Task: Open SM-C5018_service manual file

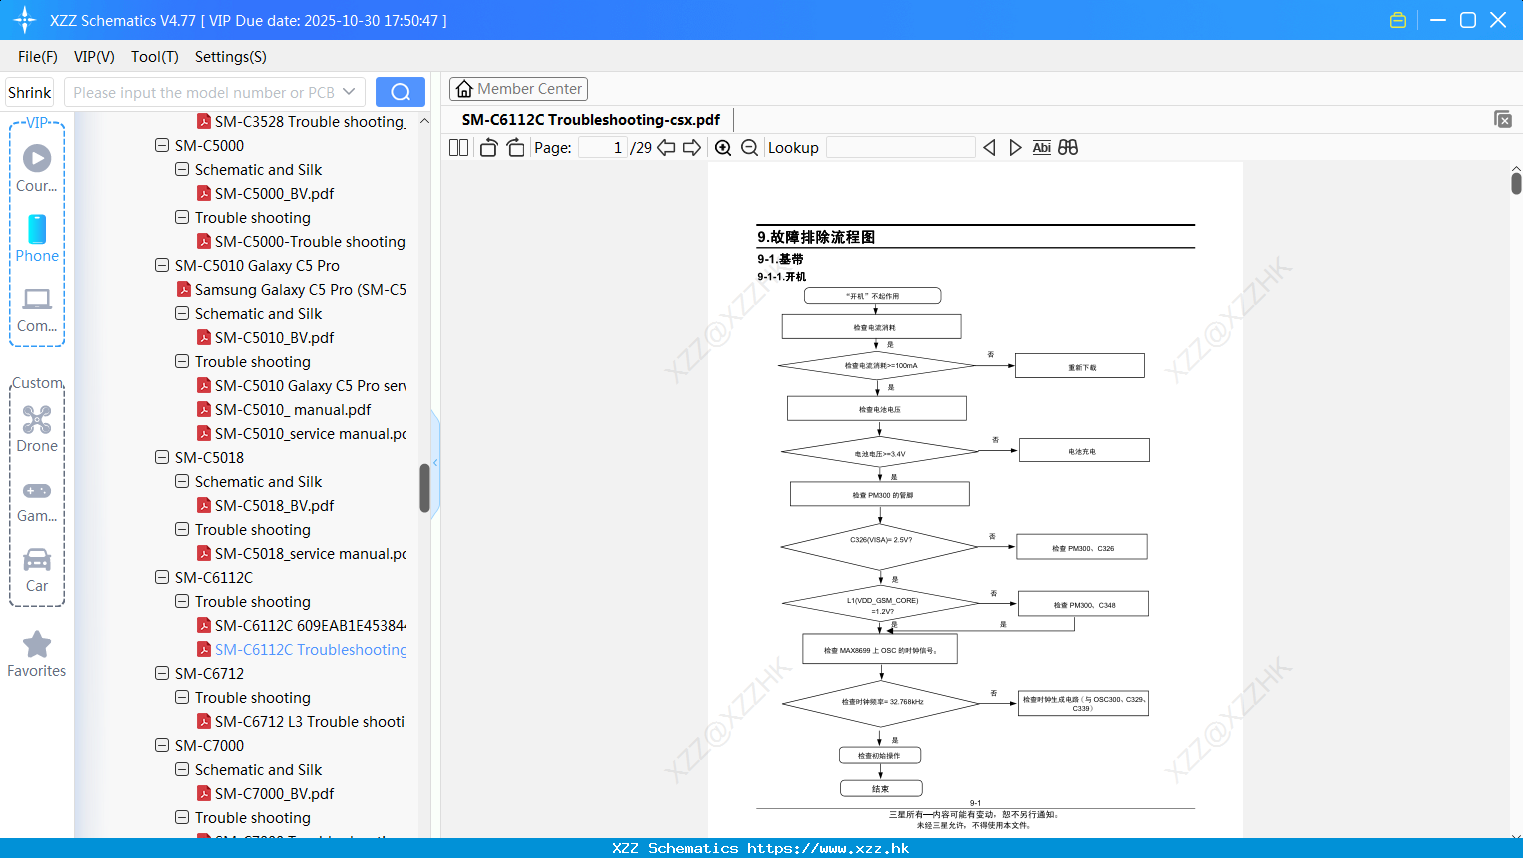Action: click(x=309, y=553)
